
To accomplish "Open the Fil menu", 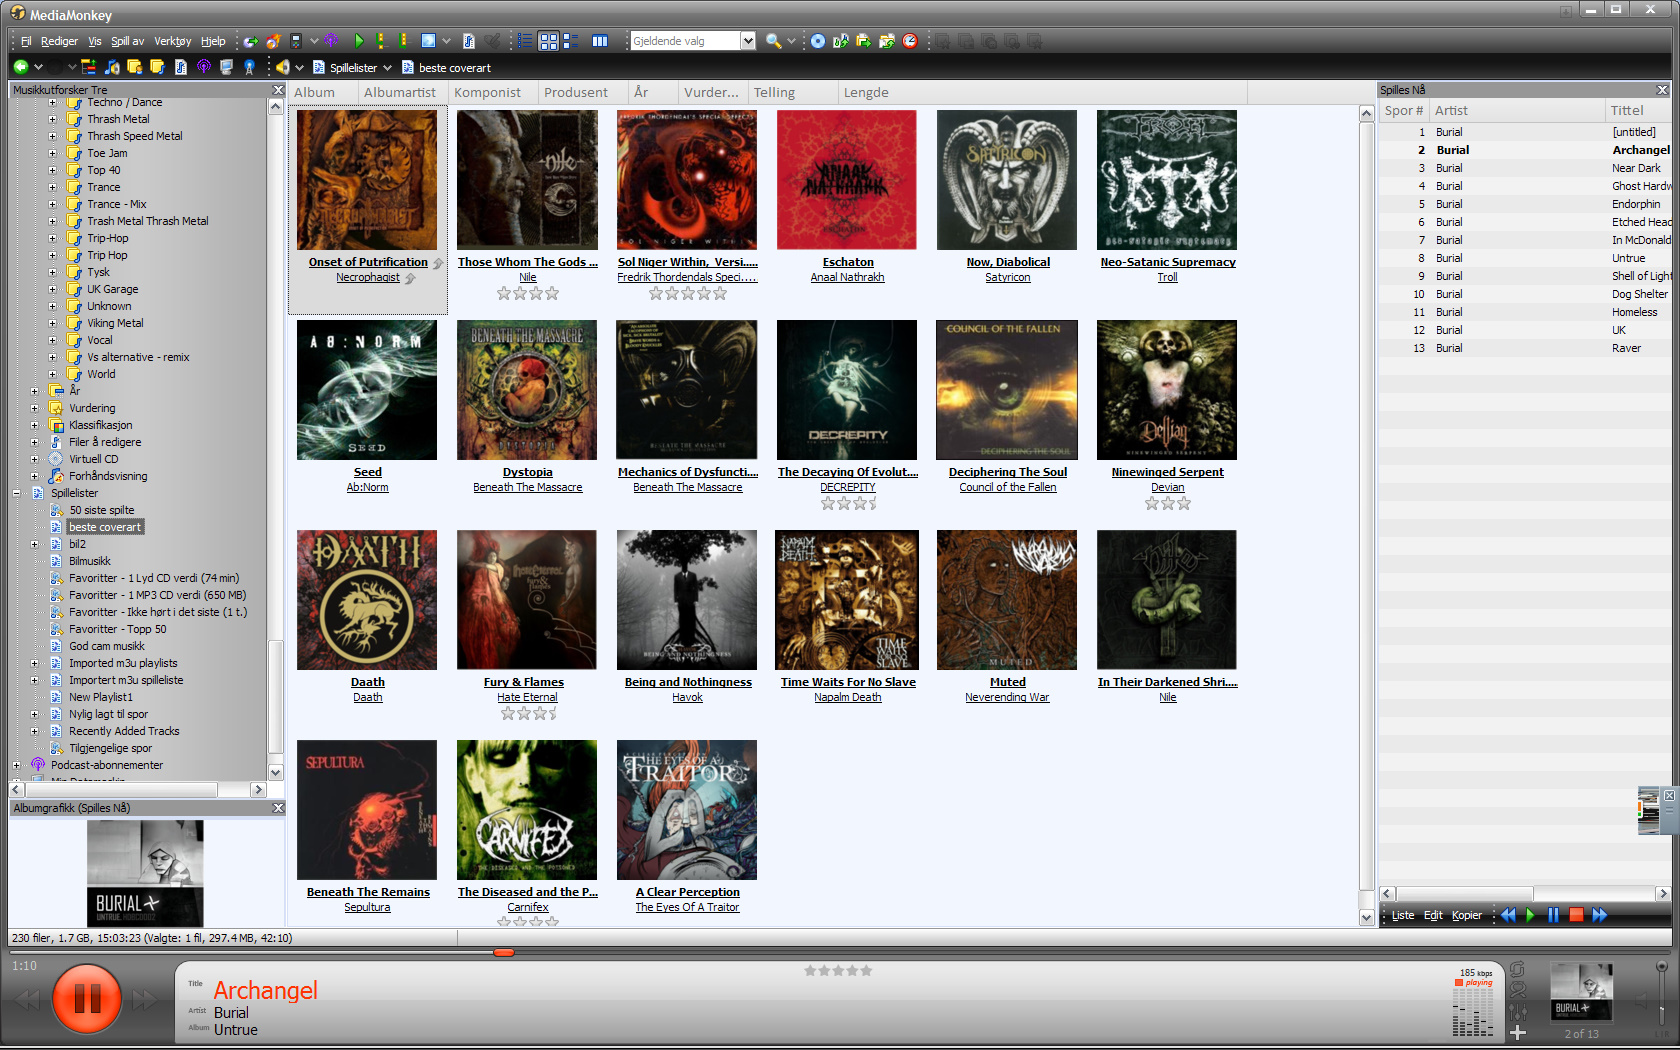I will point(26,41).
